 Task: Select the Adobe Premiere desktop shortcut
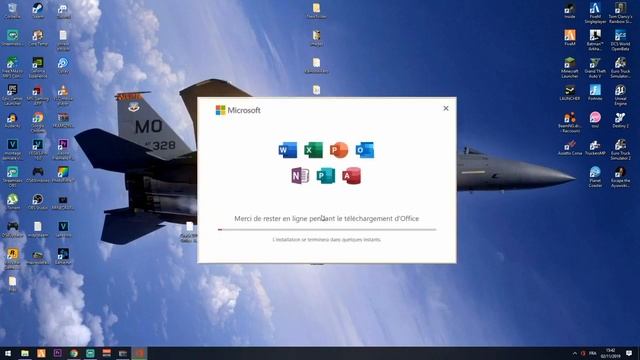[x=63, y=149]
